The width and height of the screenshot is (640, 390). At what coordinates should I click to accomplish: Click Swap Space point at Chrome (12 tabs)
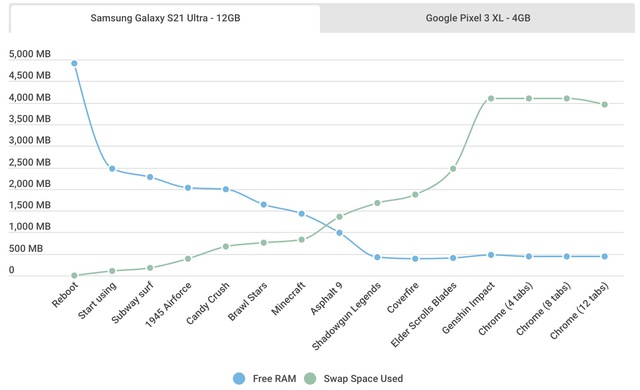[604, 104]
